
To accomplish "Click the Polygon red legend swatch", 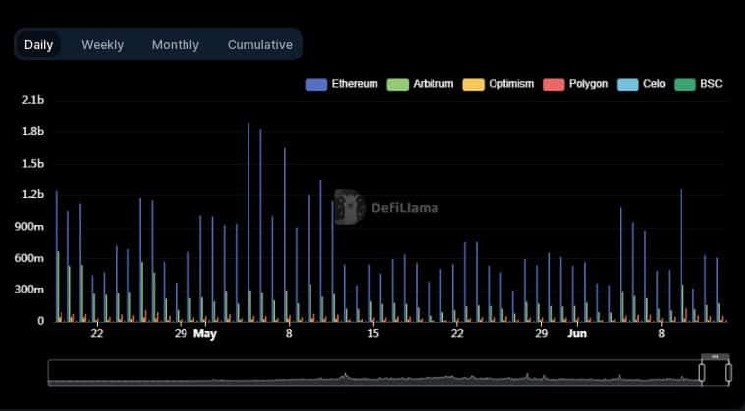I will click(558, 84).
